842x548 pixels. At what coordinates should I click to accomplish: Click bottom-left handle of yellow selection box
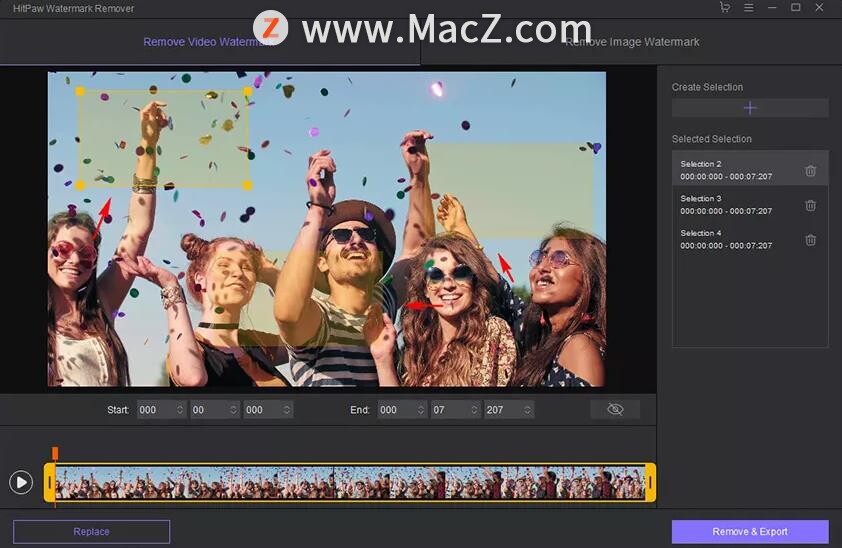[x=80, y=186]
